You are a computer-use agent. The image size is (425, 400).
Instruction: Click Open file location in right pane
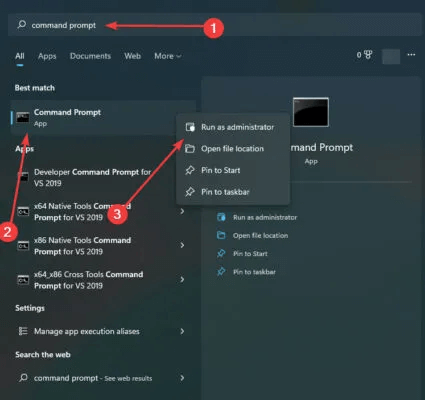(x=260, y=236)
